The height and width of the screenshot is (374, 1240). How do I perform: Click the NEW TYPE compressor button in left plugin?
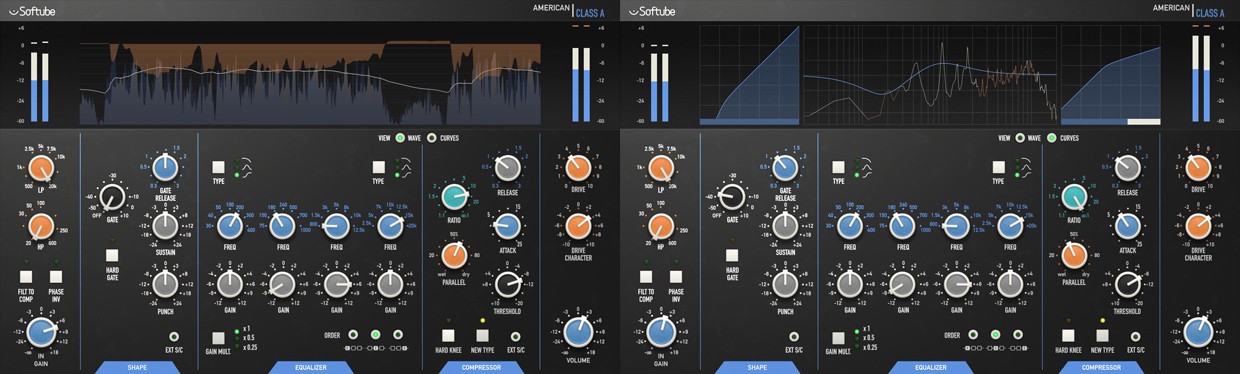(x=482, y=335)
